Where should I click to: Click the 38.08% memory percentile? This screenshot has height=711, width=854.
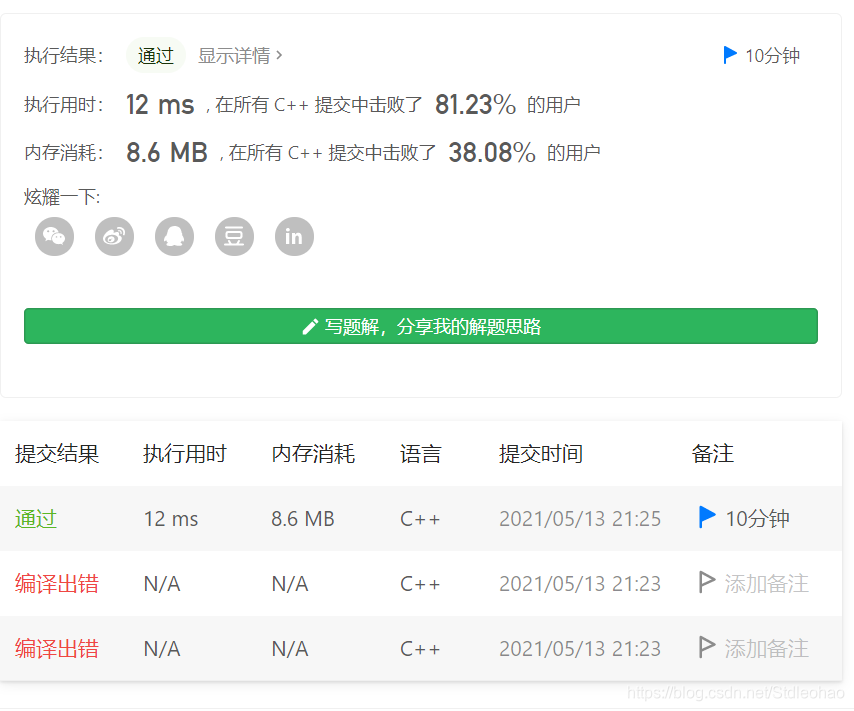(x=492, y=153)
